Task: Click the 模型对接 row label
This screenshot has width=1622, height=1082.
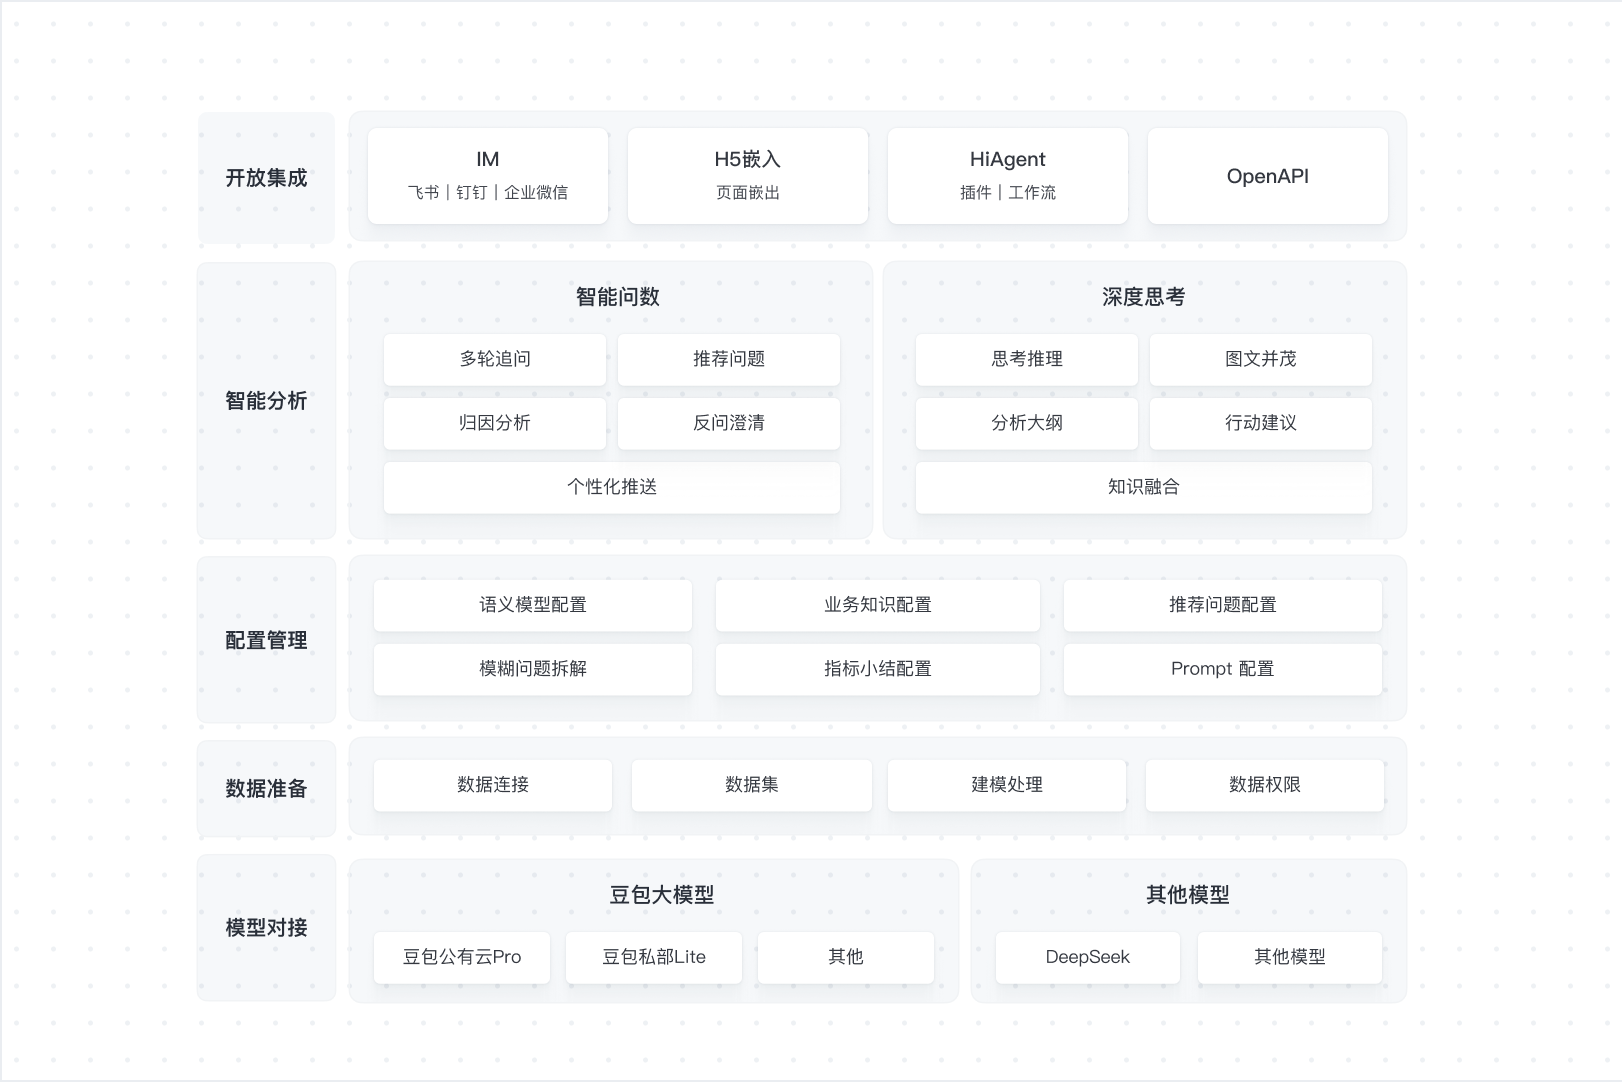Action: pos(266,927)
